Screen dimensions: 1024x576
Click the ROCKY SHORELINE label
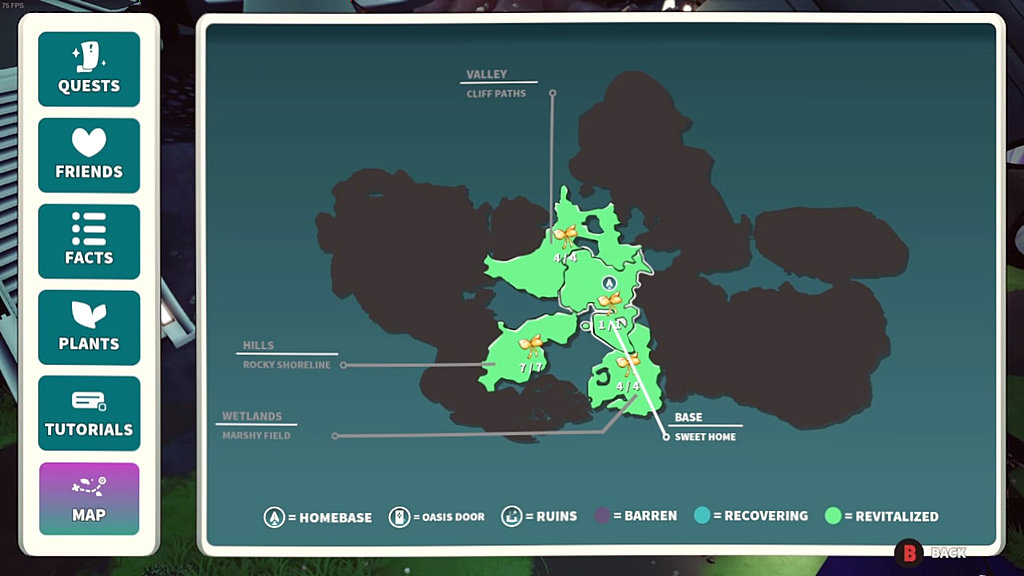[x=287, y=365]
